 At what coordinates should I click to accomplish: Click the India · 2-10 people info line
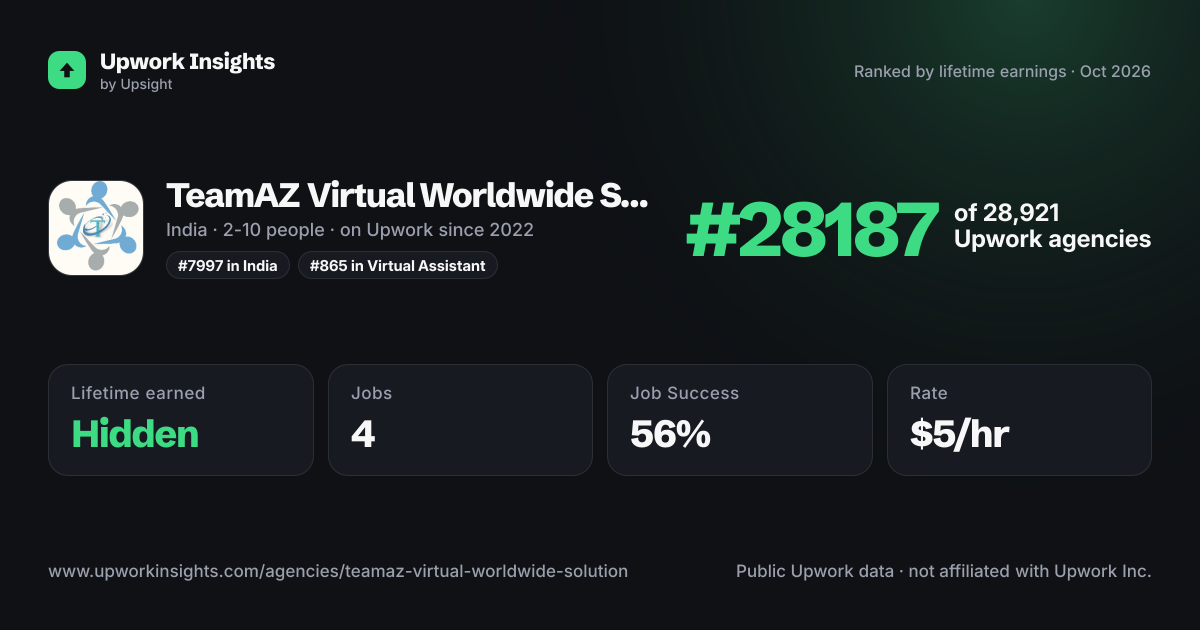click(350, 230)
